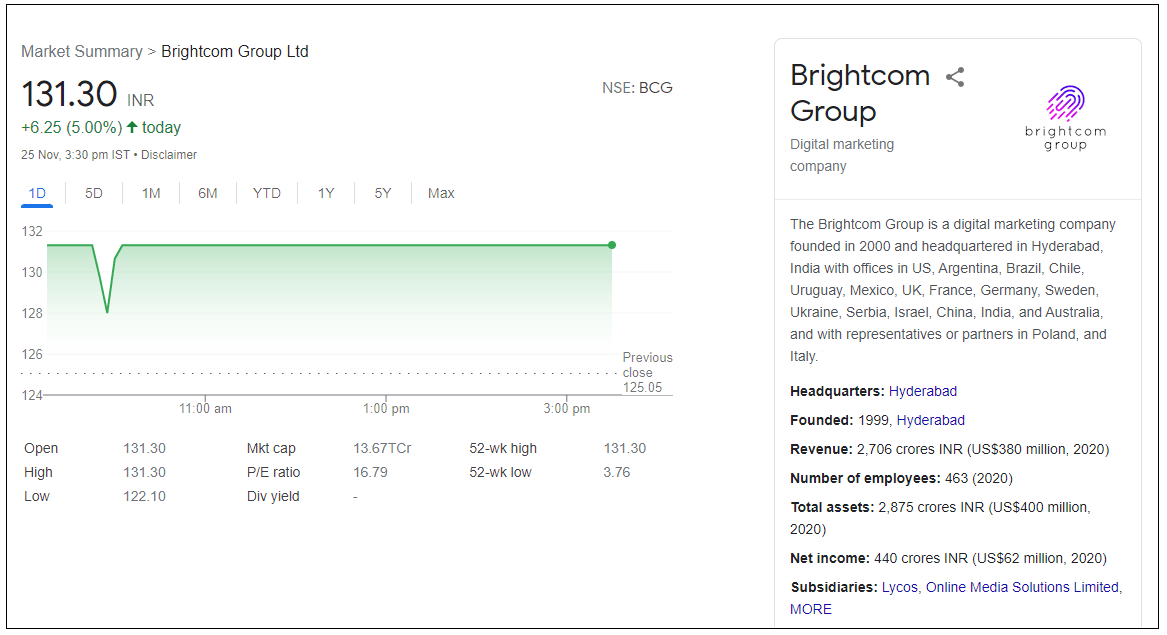This screenshot has height=635, width=1167.
Task: Click the P/E ratio value 16.79
Action: click(370, 473)
